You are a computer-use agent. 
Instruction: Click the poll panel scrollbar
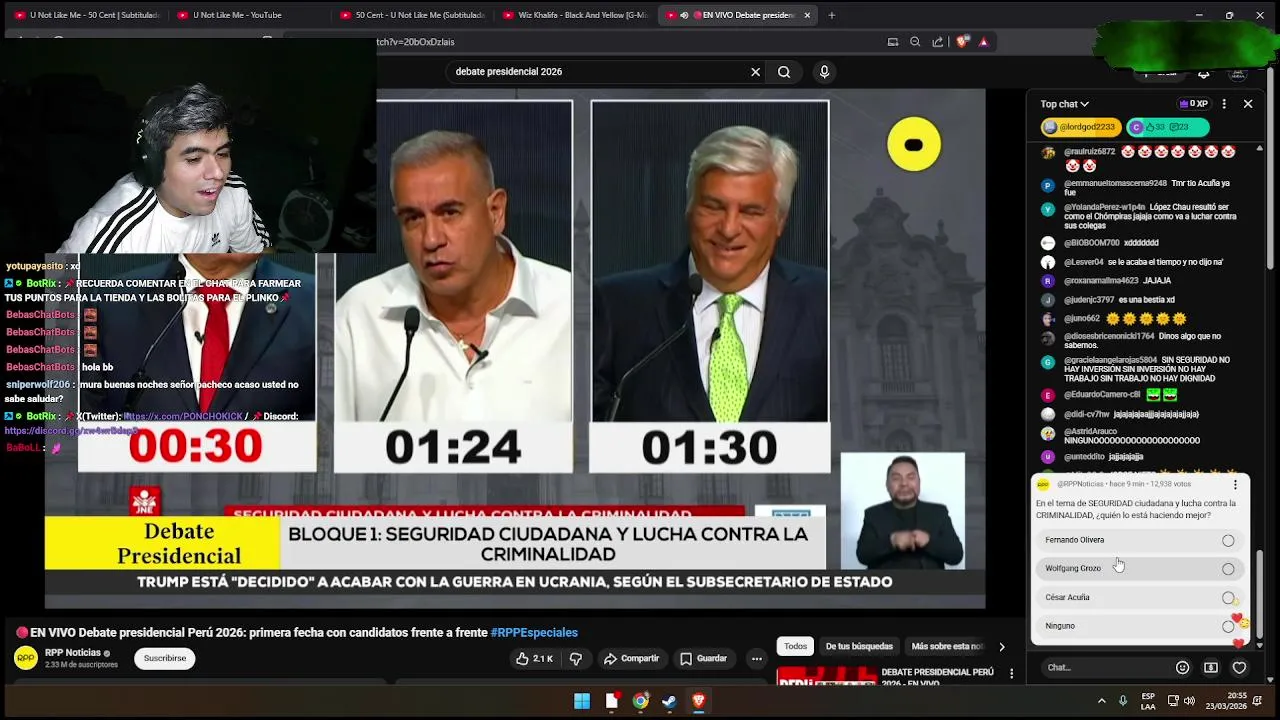point(1259,595)
